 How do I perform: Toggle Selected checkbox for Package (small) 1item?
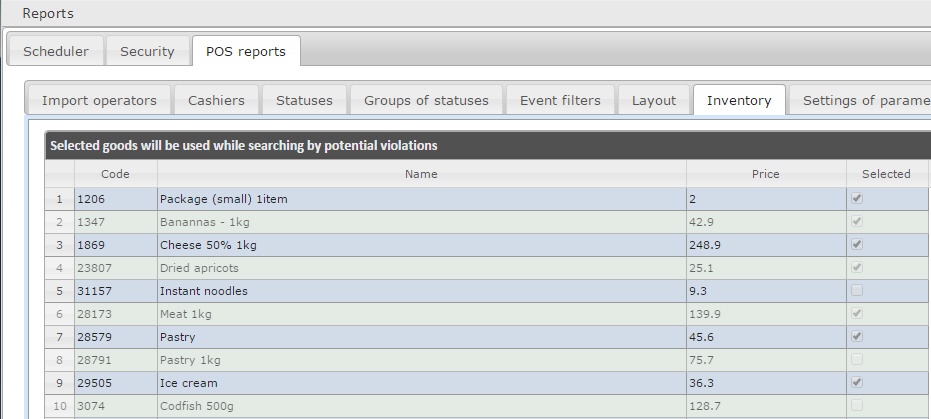[857, 198]
